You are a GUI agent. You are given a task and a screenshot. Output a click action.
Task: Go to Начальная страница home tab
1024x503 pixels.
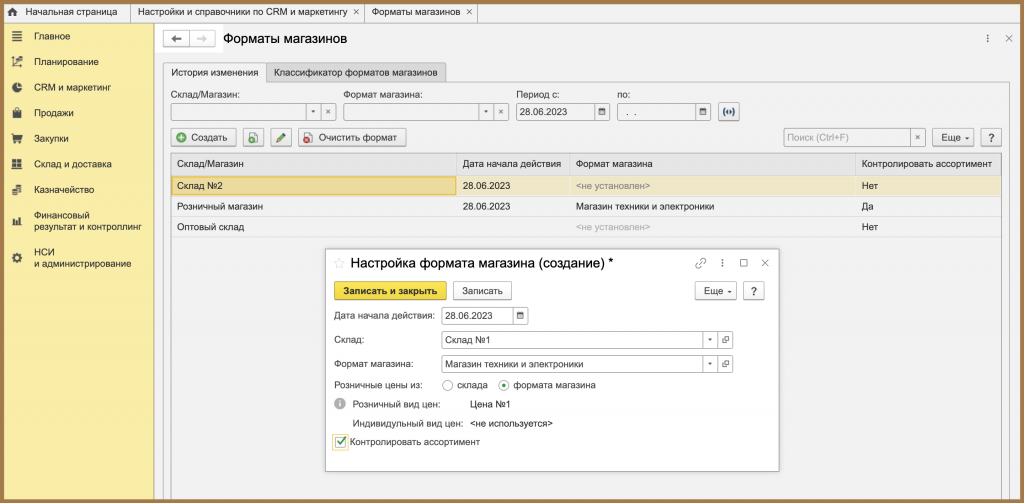point(65,12)
